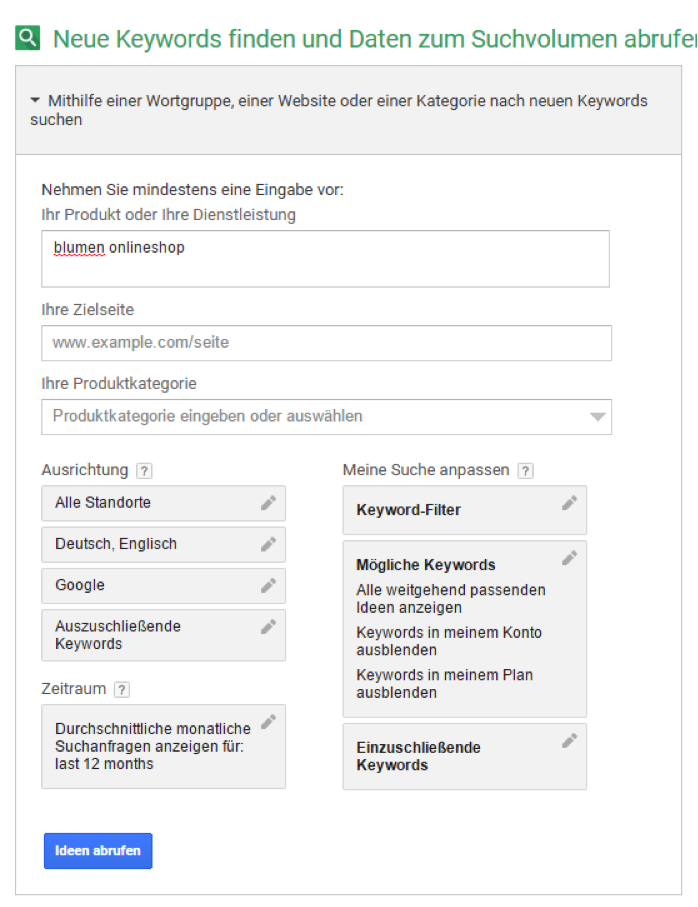Click the green magnifier icon in the header
Viewport: 698px width, 907px height.
(x=26, y=38)
